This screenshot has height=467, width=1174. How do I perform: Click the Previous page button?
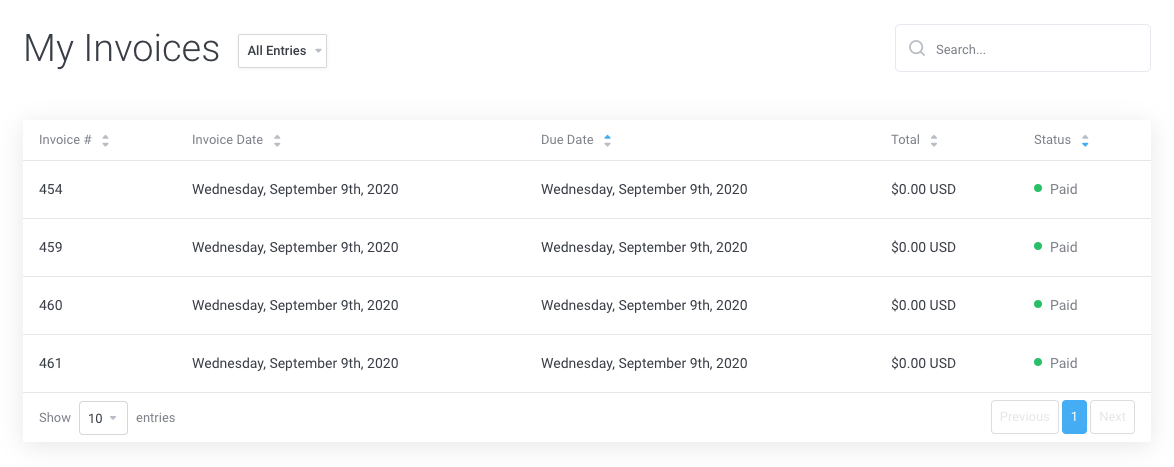click(1024, 417)
